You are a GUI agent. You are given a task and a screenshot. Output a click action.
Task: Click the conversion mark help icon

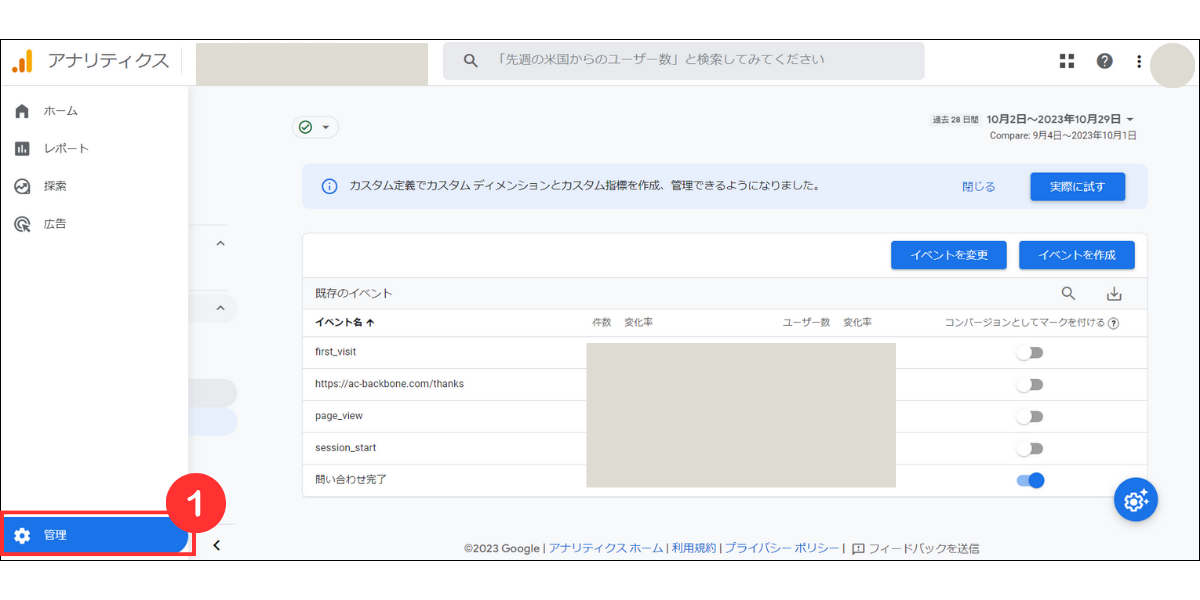pos(1113,323)
